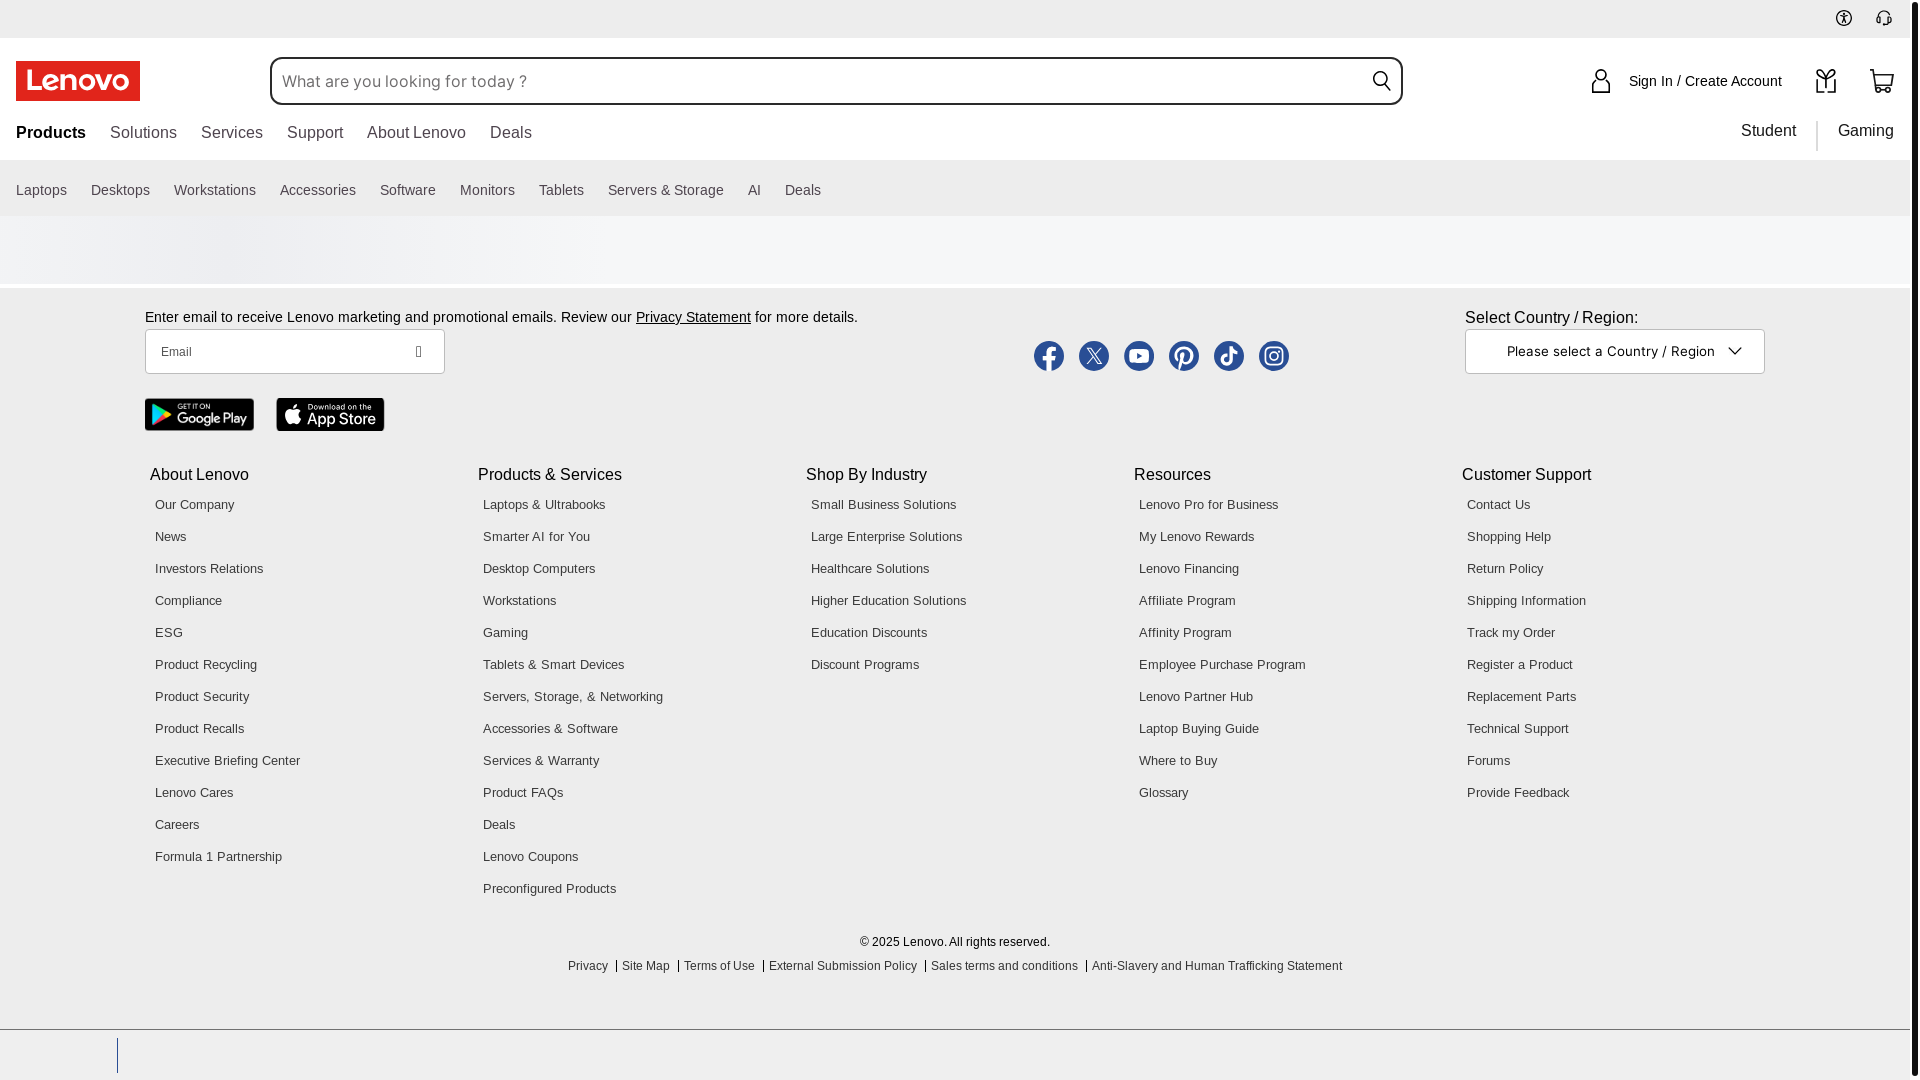
Task: Go to the Gaming store link
Action: coord(1866,131)
